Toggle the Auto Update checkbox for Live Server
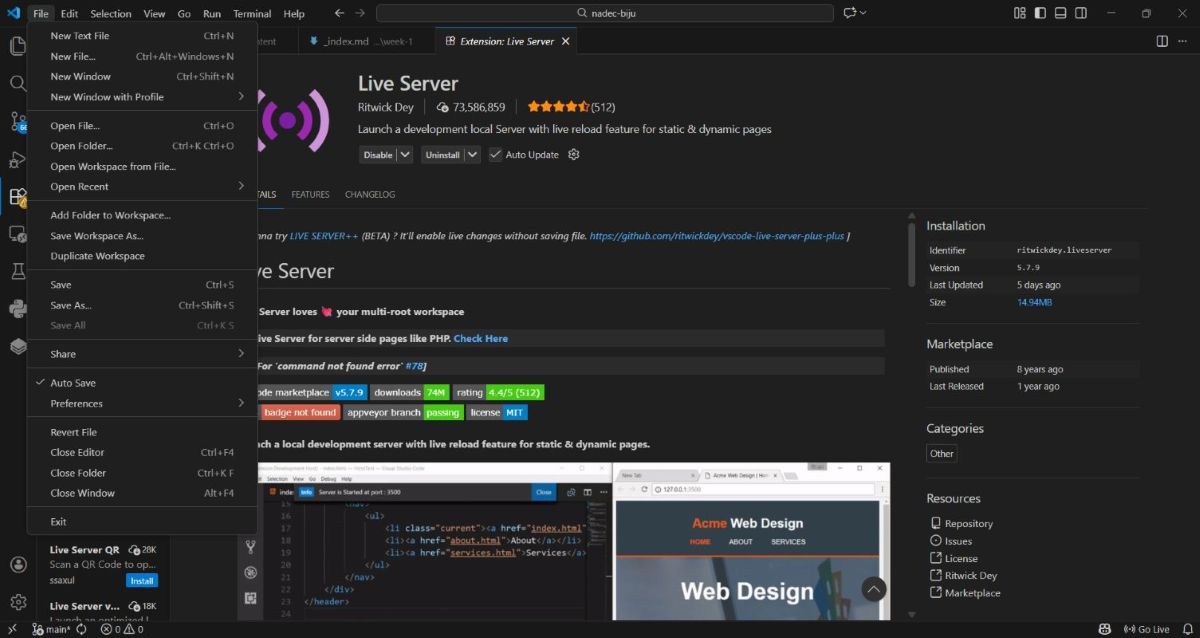This screenshot has height=638, width=1200. pyautogui.click(x=496, y=154)
